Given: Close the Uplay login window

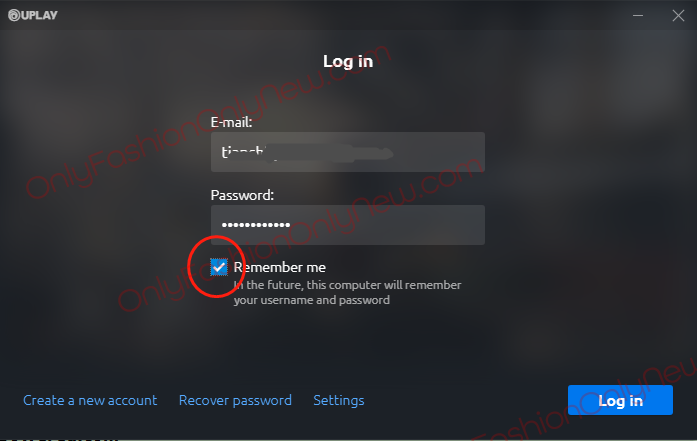Looking at the screenshot, I should 678,16.
